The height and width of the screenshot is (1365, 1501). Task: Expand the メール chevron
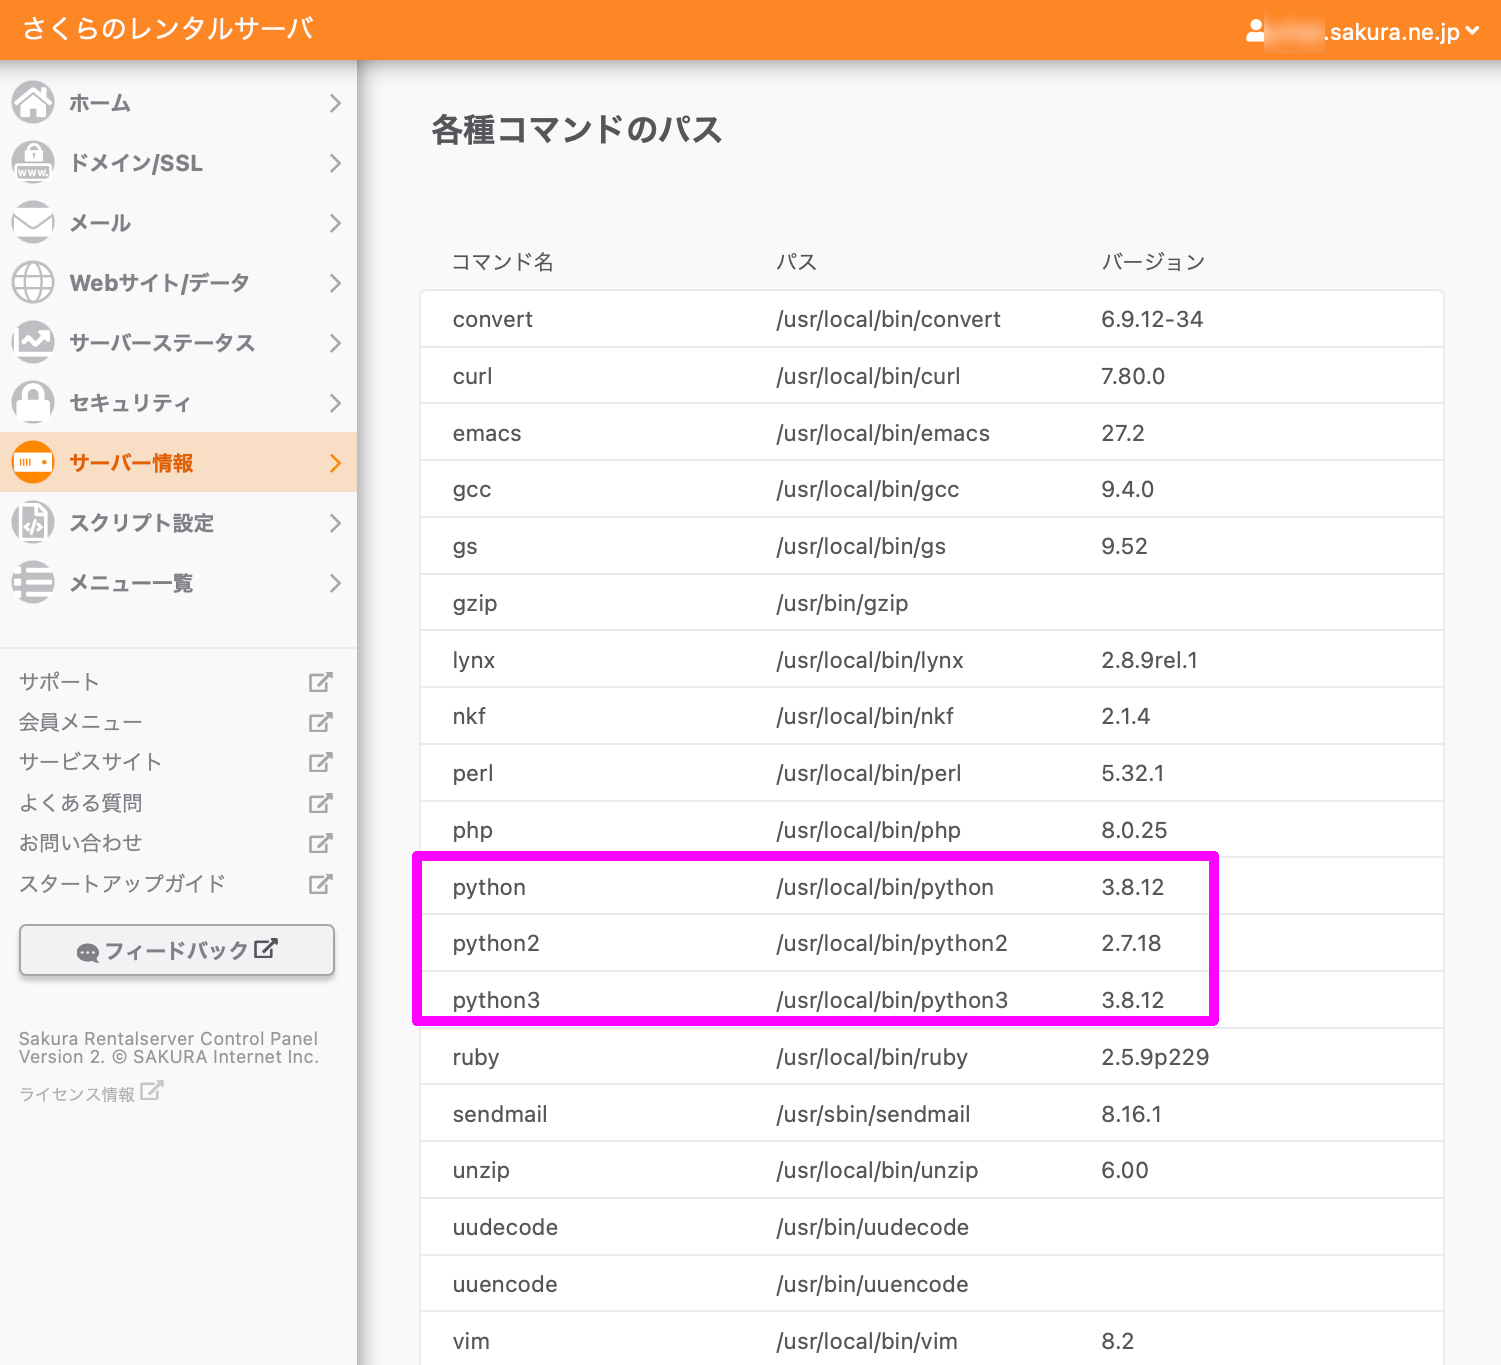335,223
